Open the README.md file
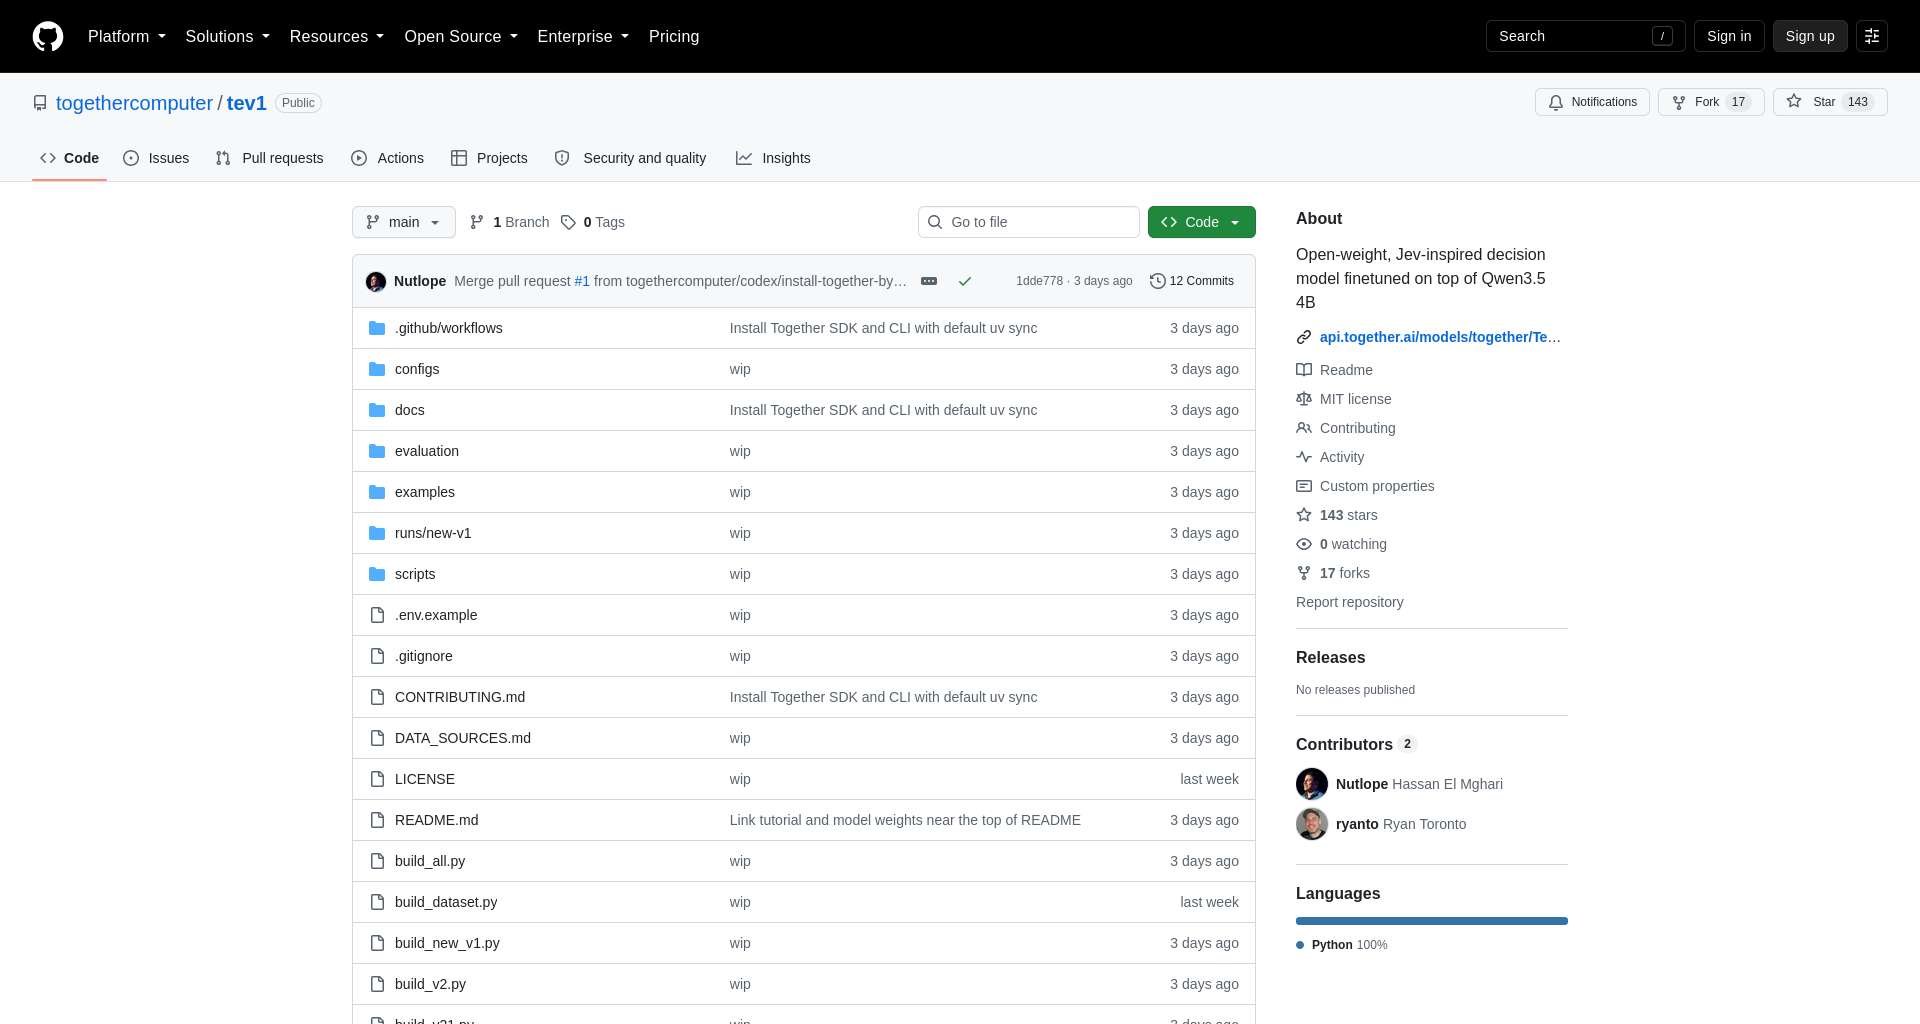The height and width of the screenshot is (1024, 1920). [x=437, y=820]
